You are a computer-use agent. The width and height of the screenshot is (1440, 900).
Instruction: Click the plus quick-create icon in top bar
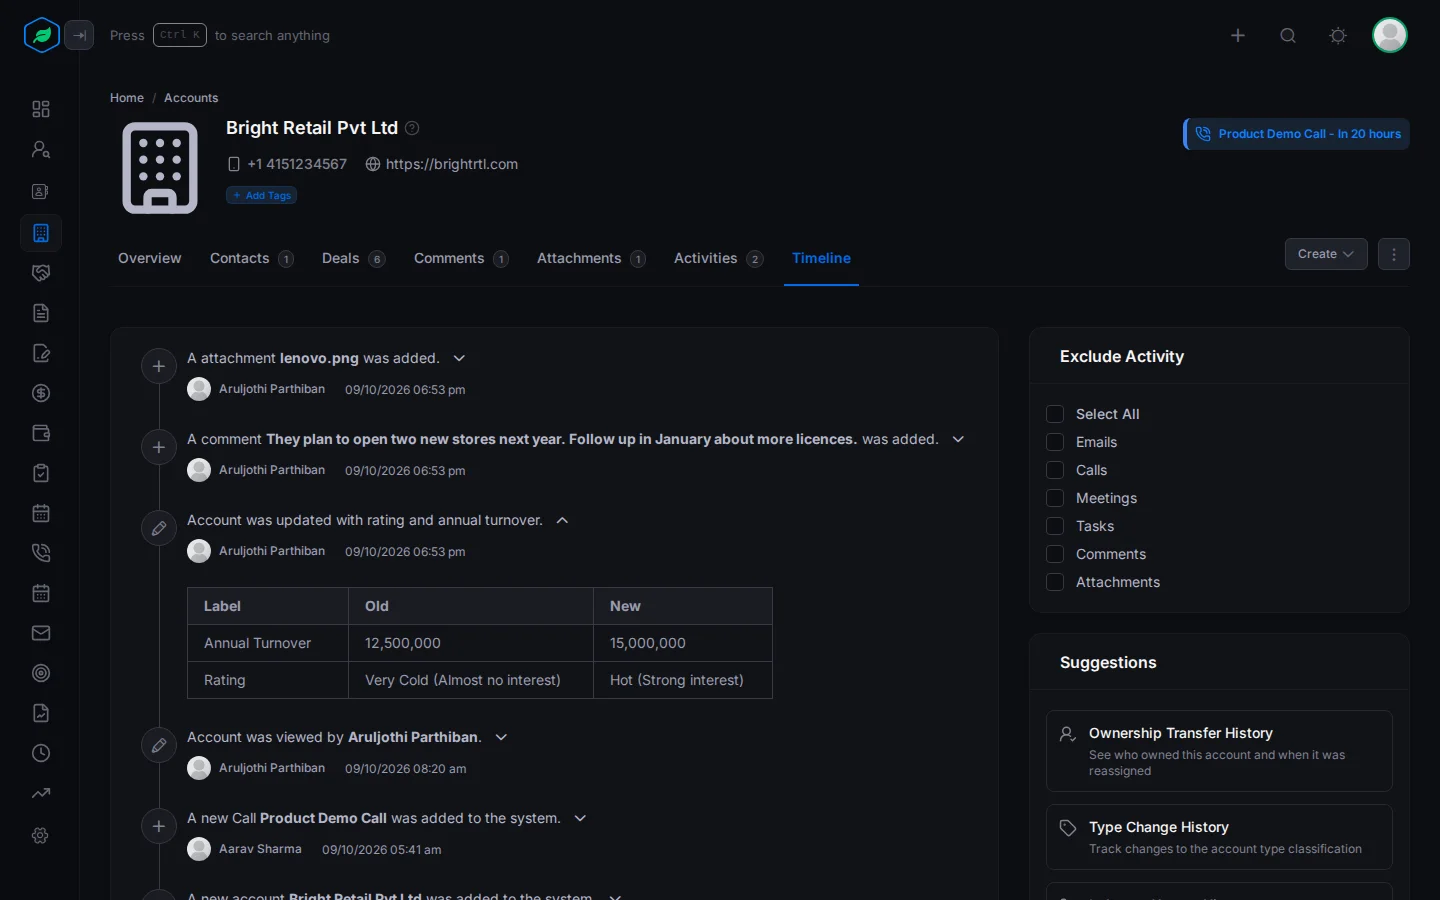point(1238,35)
